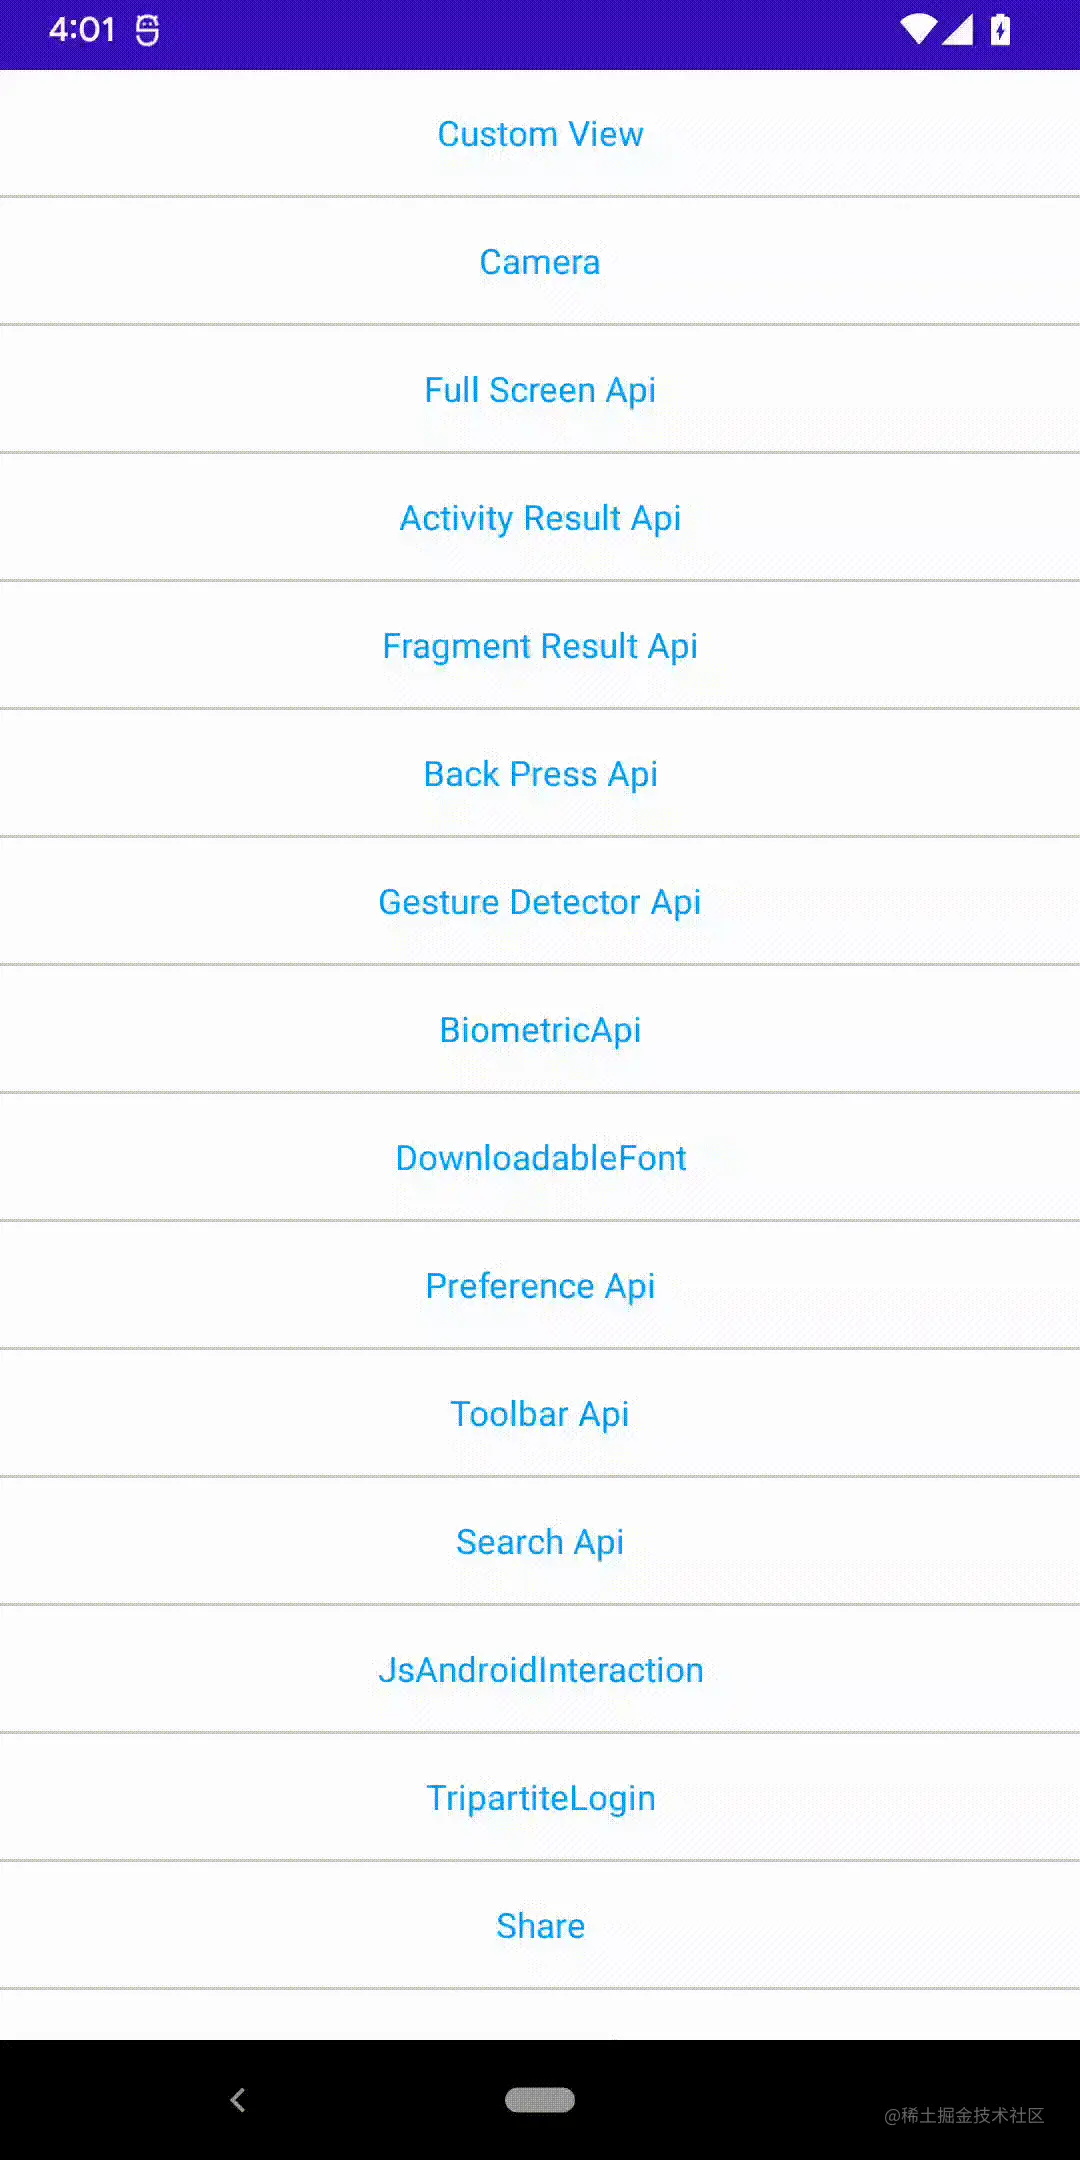Image resolution: width=1080 pixels, height=2160 pixels.
Task: Tap the home pill navigation button
Action: 540,2100
